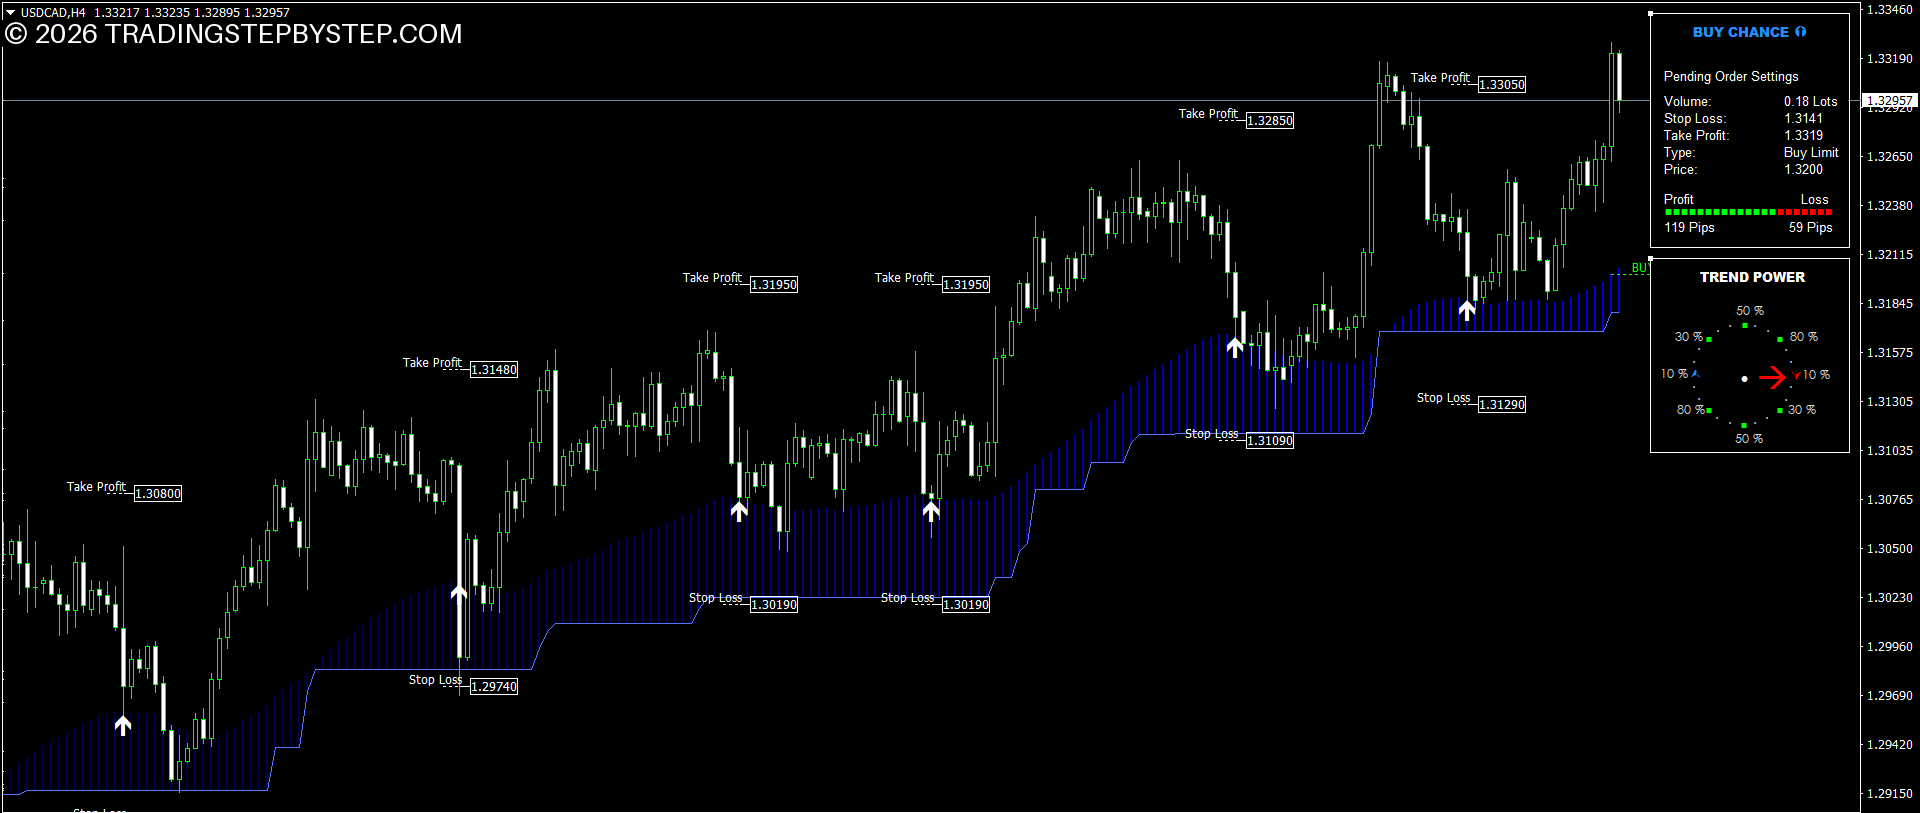Click the 1.33460 price axis label
The height and width of the screenshot is (813, 1920).
pos(1890,9)
